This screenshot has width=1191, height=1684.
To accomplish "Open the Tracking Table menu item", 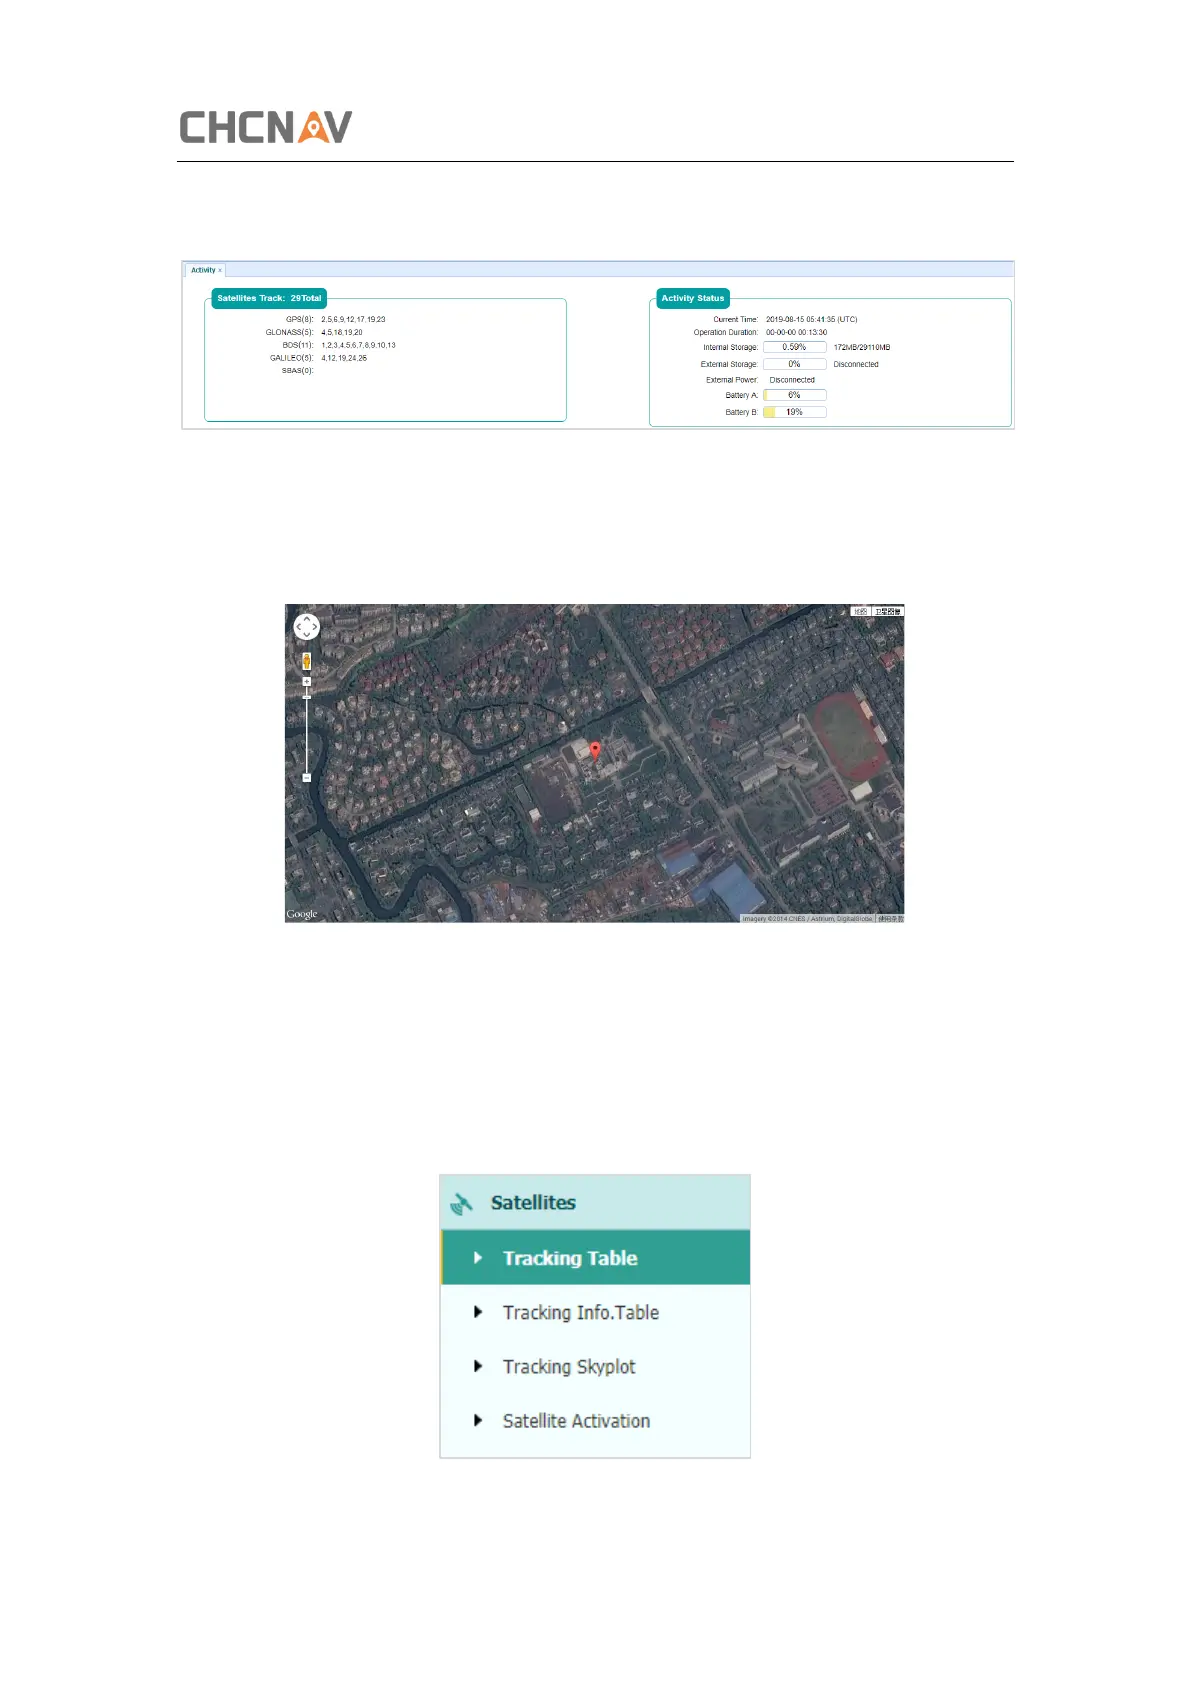I will tap(595, 1258).
